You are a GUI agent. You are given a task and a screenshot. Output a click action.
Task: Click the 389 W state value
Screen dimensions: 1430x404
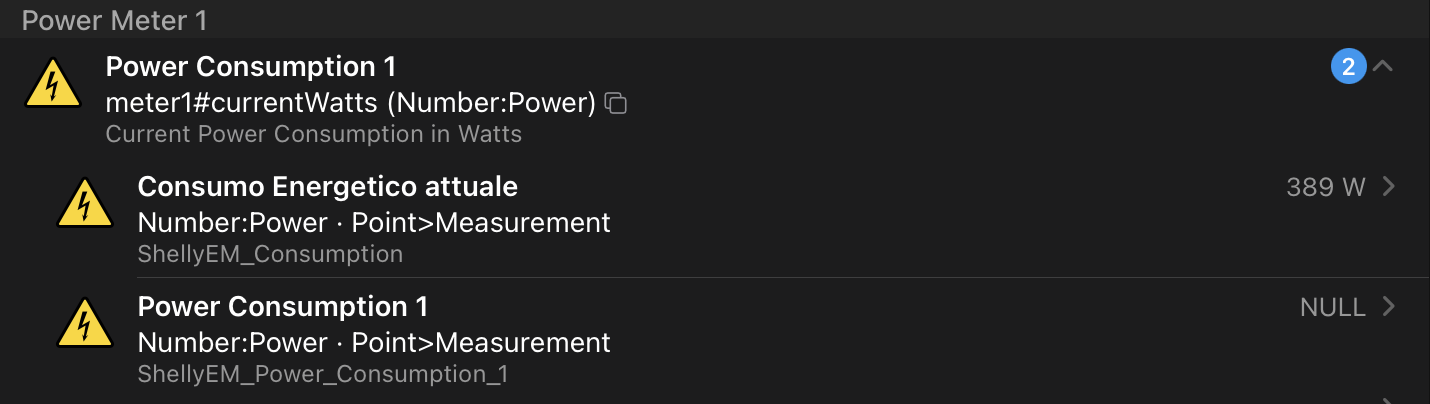[1326, 187]
